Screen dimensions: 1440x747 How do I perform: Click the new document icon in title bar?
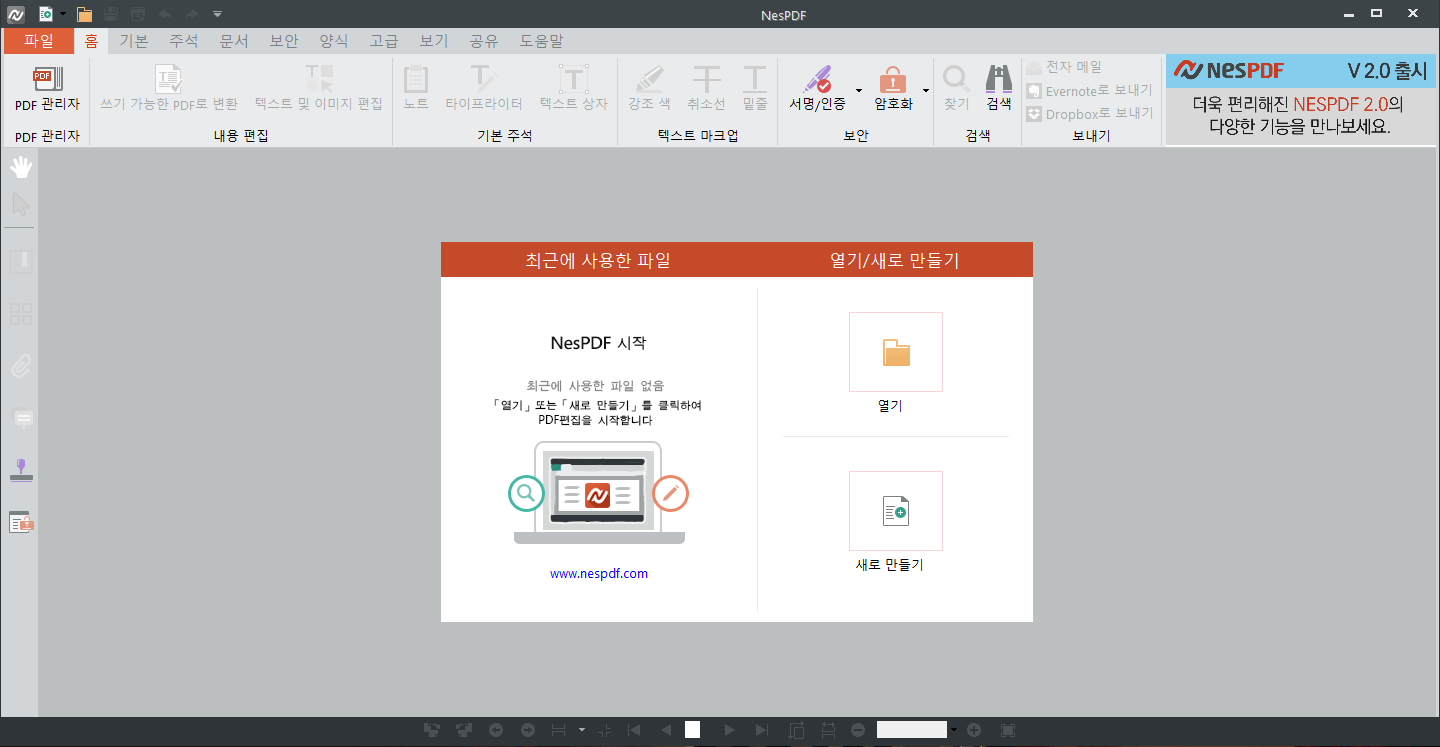click(x=46, y=14)
